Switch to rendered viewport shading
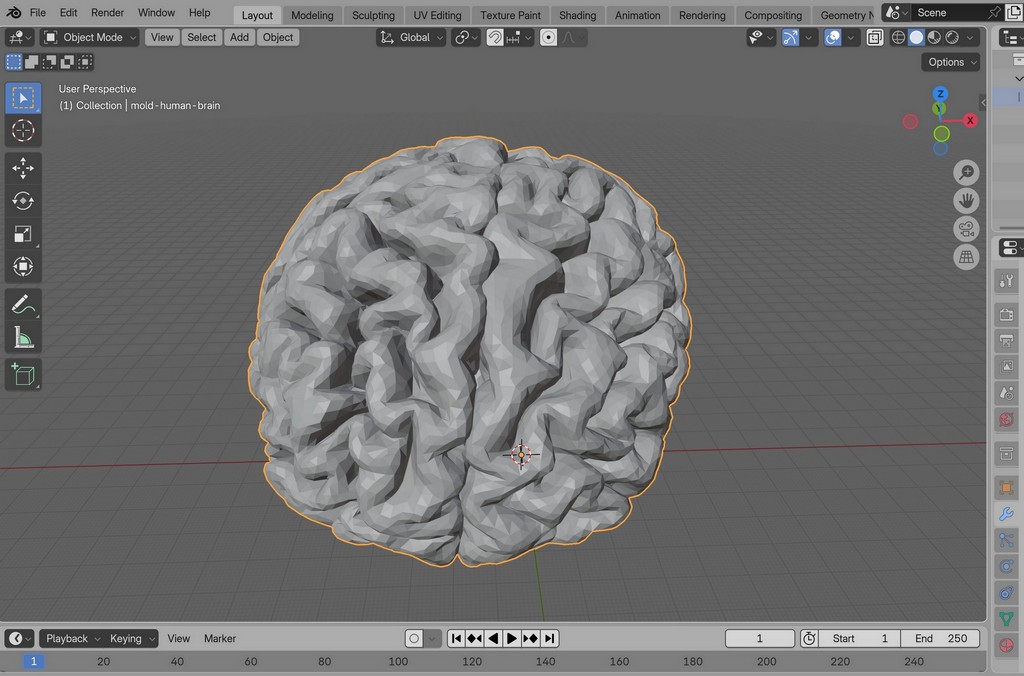The image size is (1024, 676). [952, 37]
